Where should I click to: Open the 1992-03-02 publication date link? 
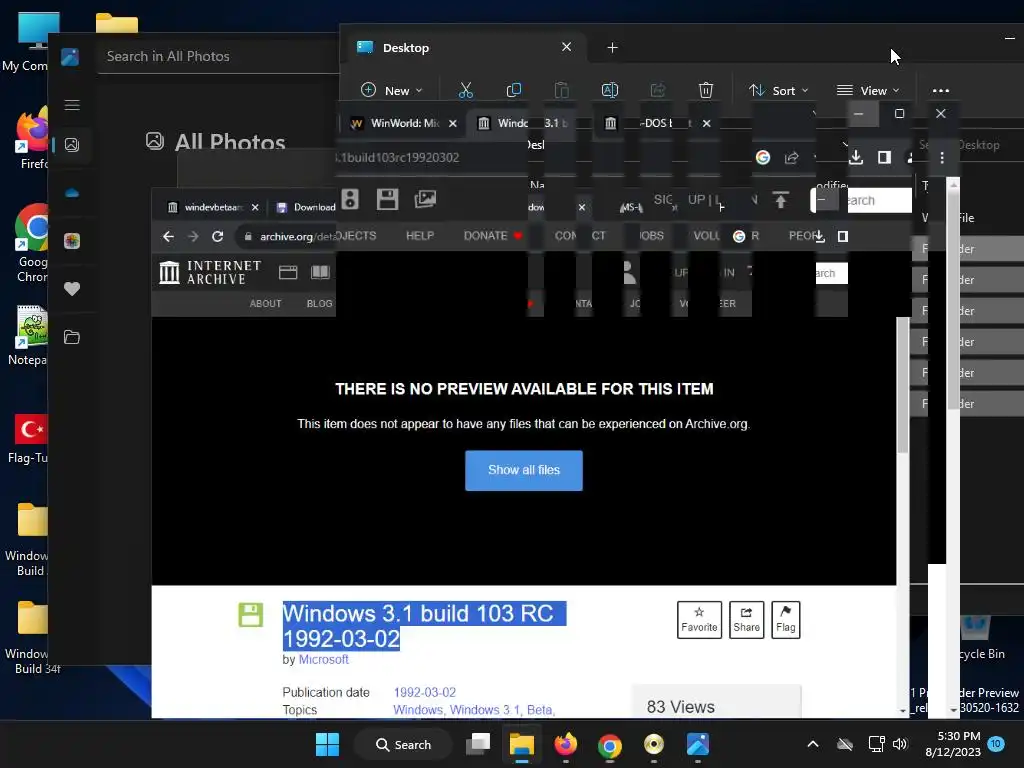pos(424,692)
